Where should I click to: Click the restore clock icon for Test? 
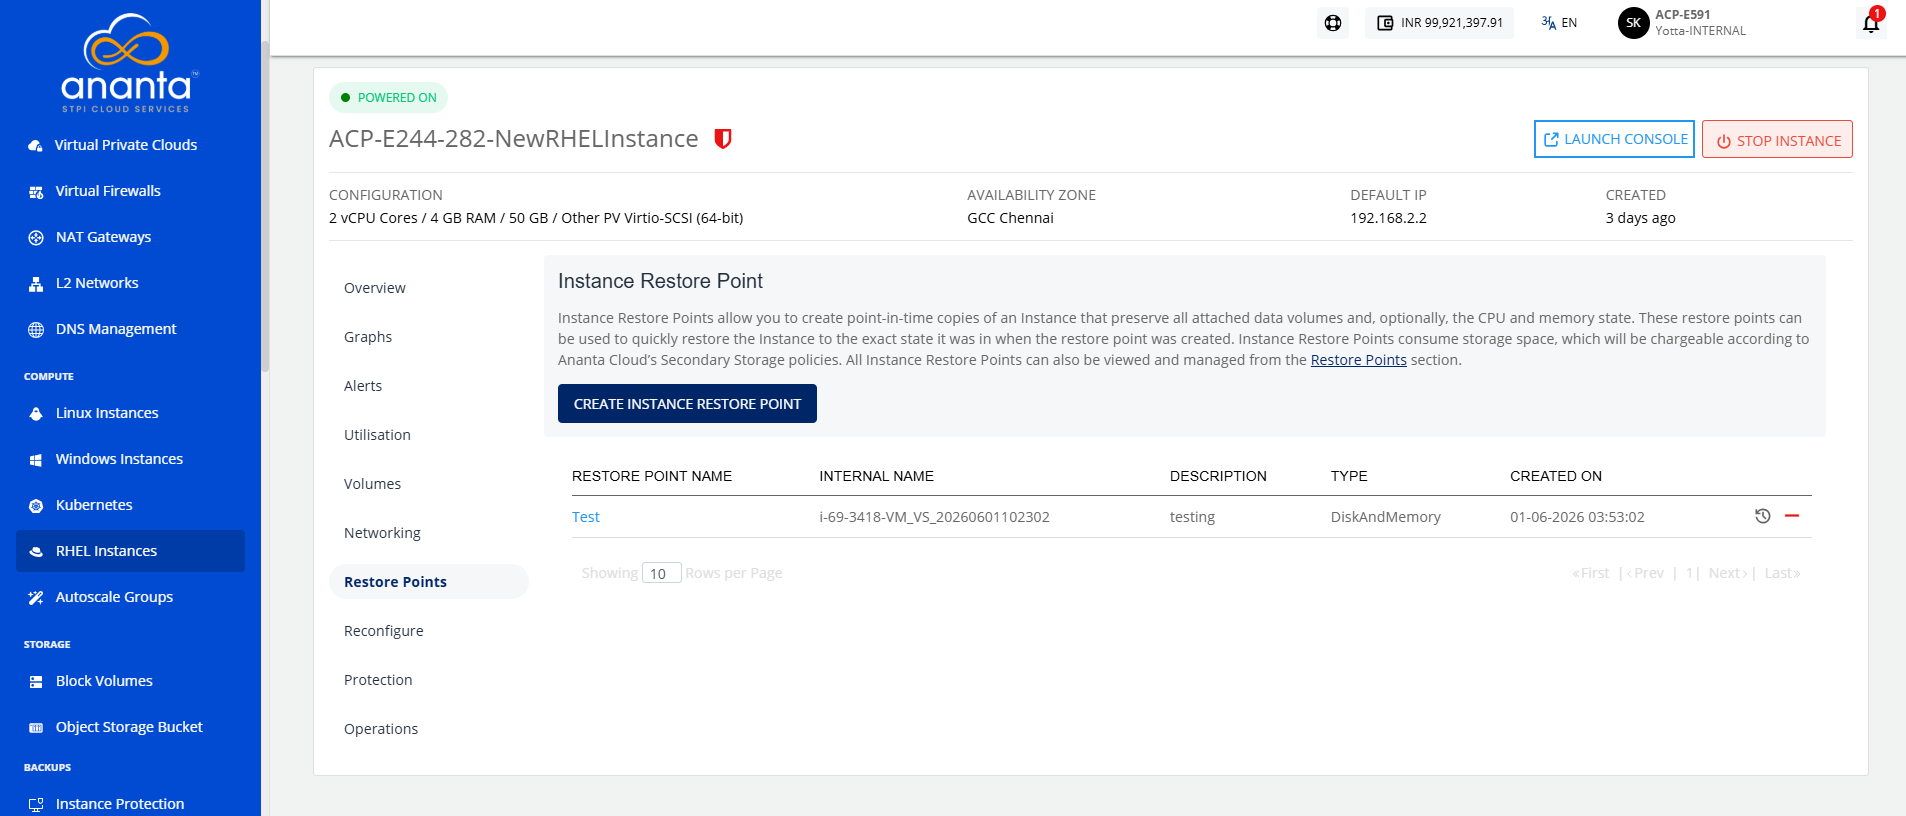[1763, 516]
